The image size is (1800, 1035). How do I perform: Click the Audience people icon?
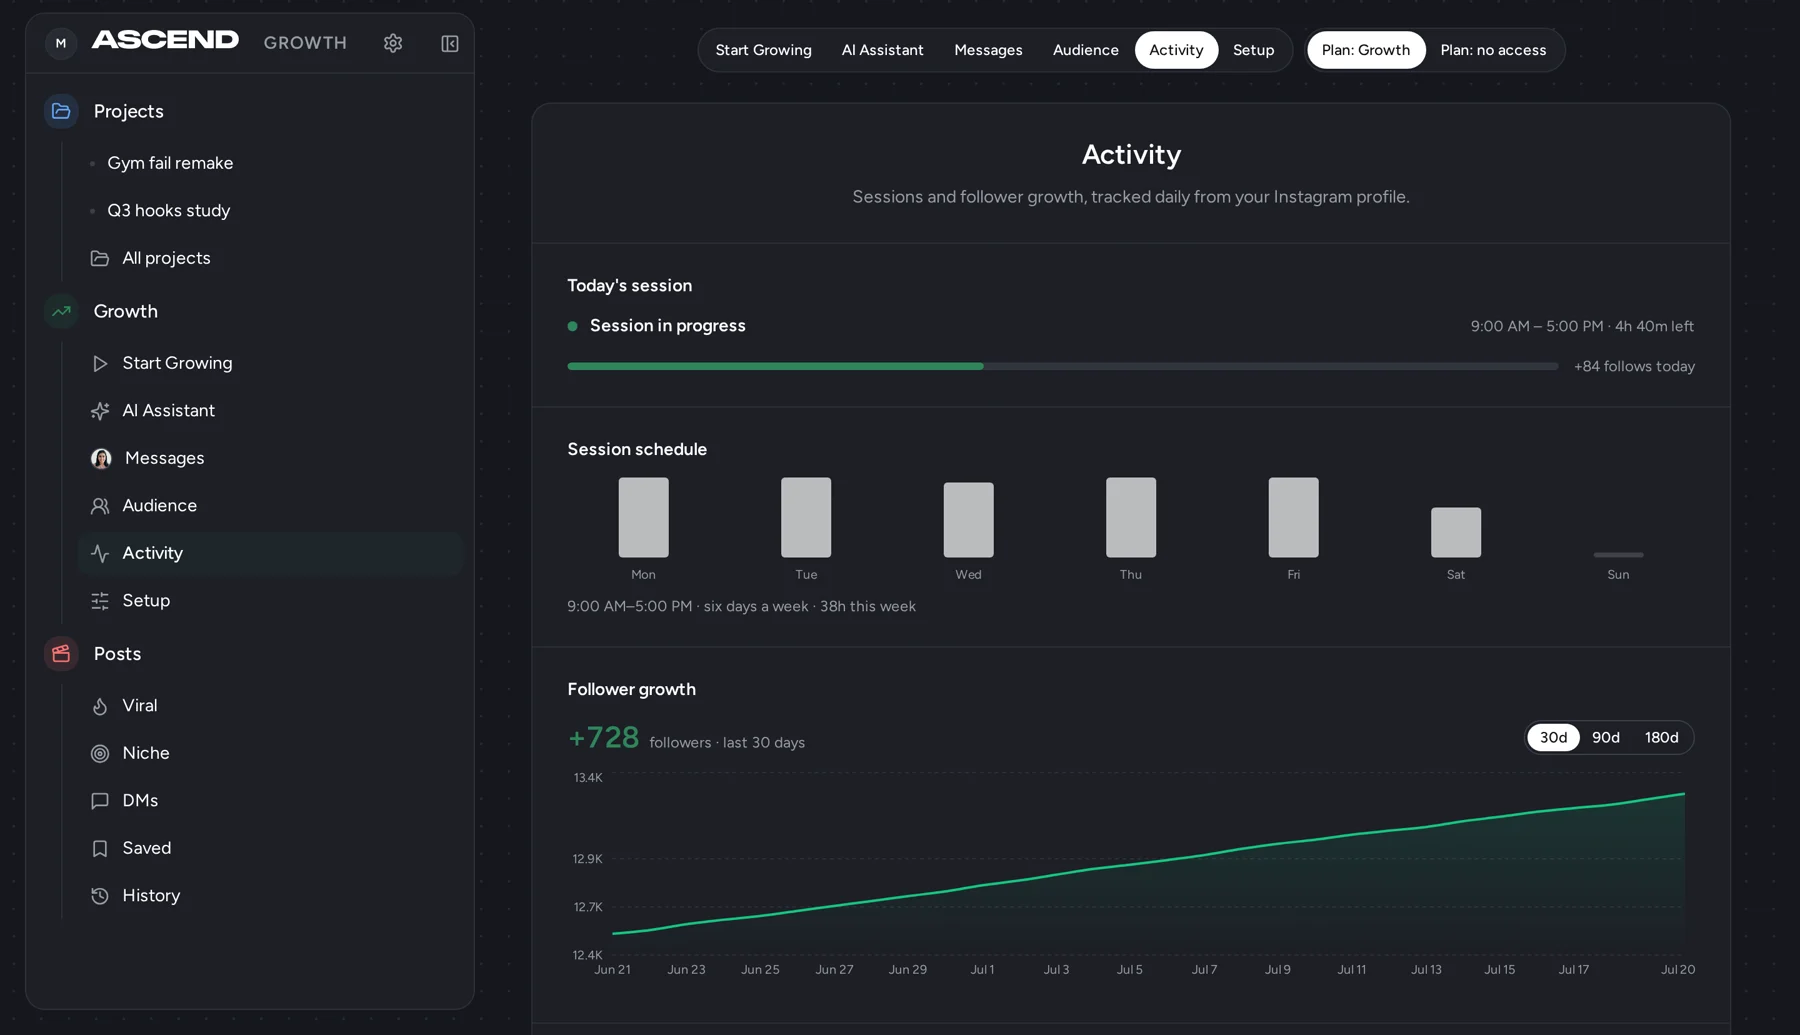[100, 506]
